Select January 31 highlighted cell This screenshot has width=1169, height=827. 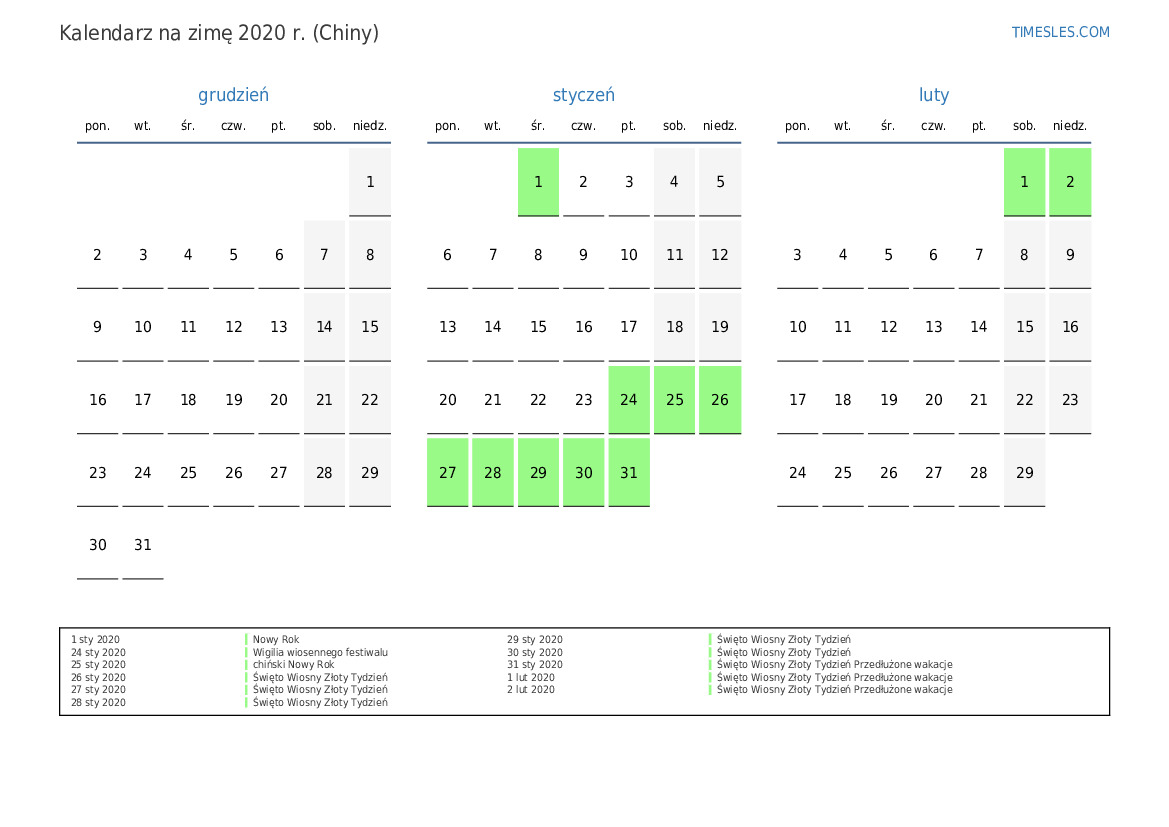tap(628, 473)
